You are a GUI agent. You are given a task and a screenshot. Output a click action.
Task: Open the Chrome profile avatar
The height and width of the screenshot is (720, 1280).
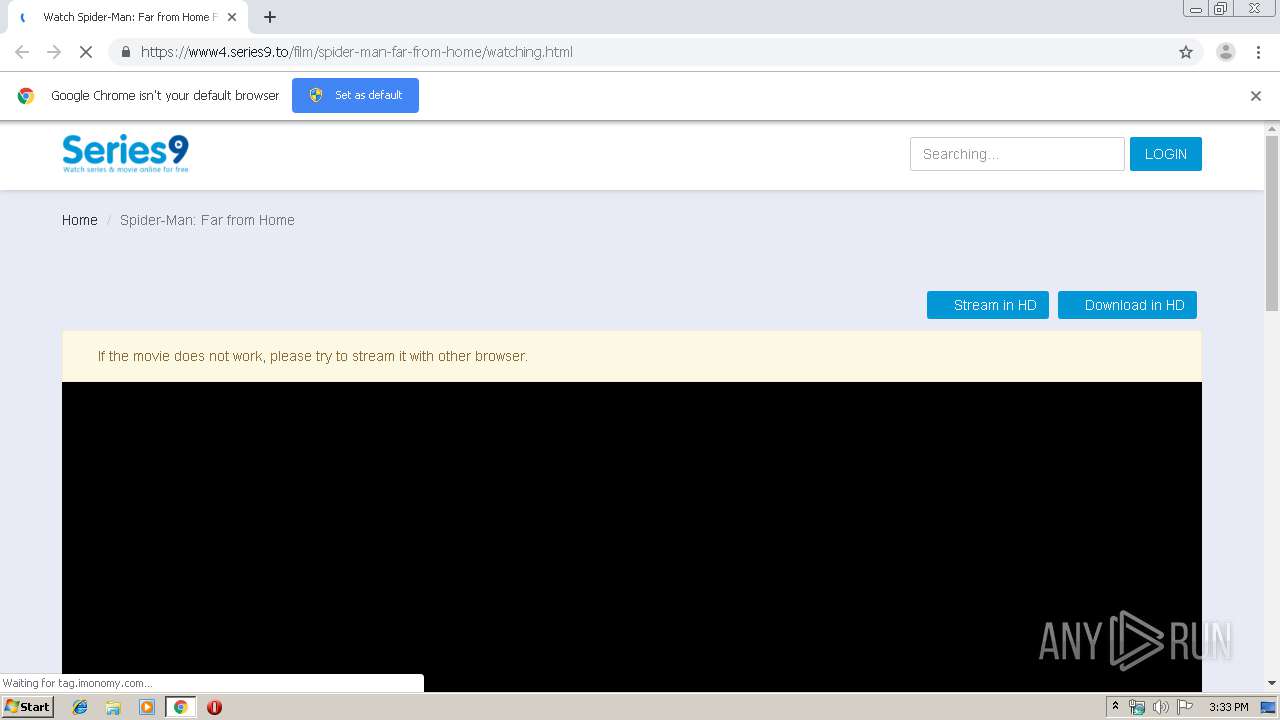coord(1225,52)
